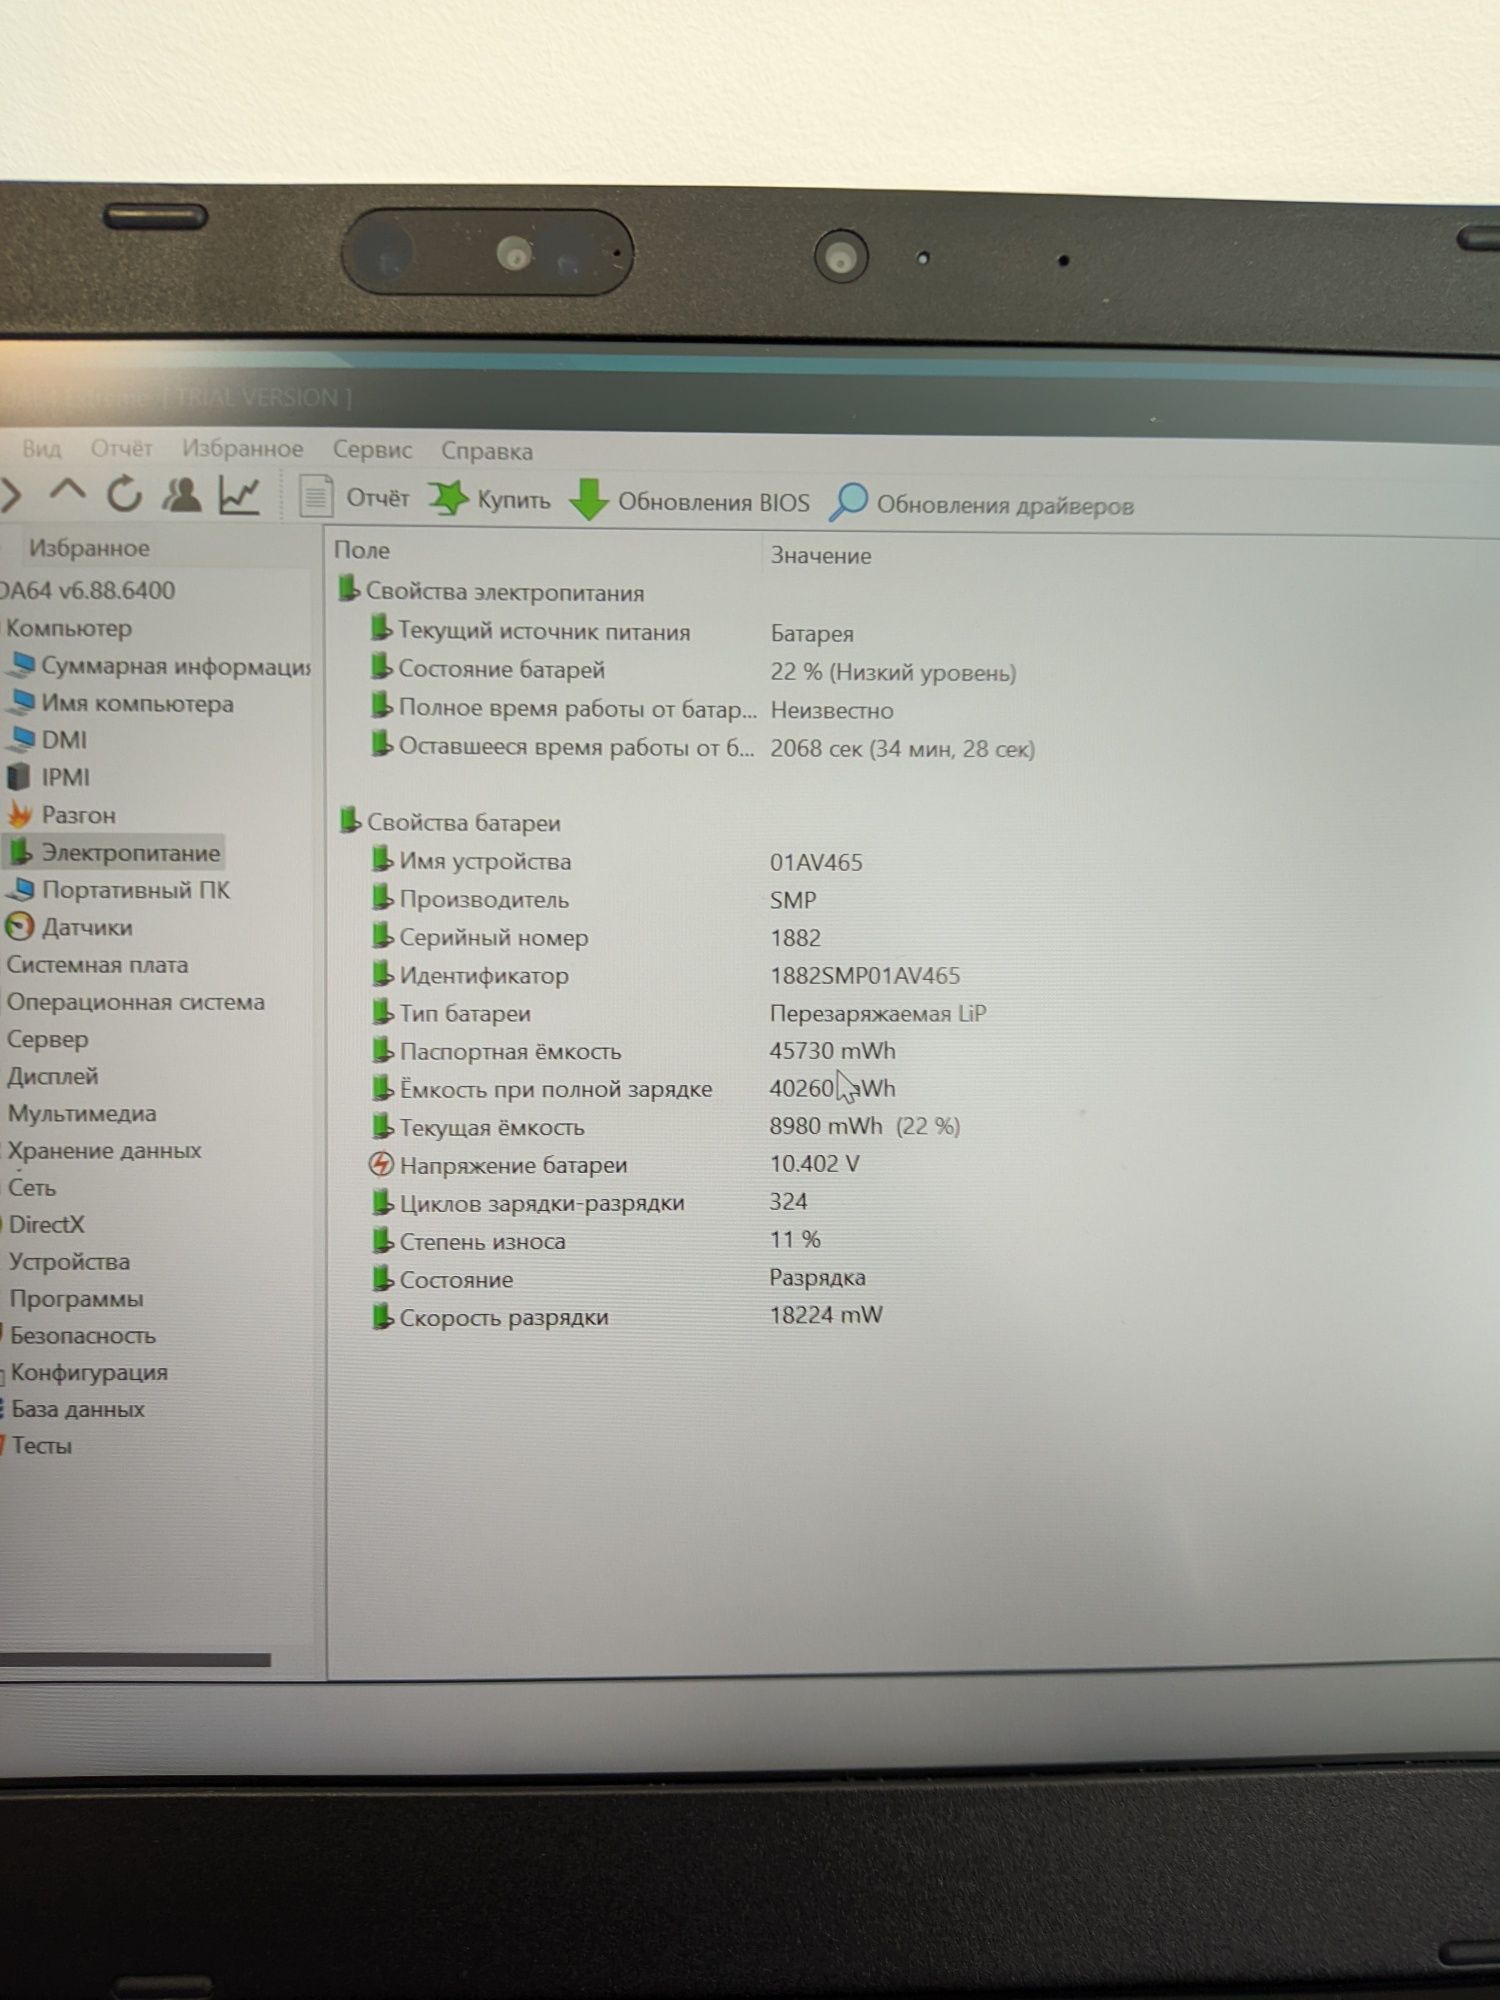The image size is (1500, 2000).
Task: Click the Обновления драйверов button label
Action: (1005, 505)
